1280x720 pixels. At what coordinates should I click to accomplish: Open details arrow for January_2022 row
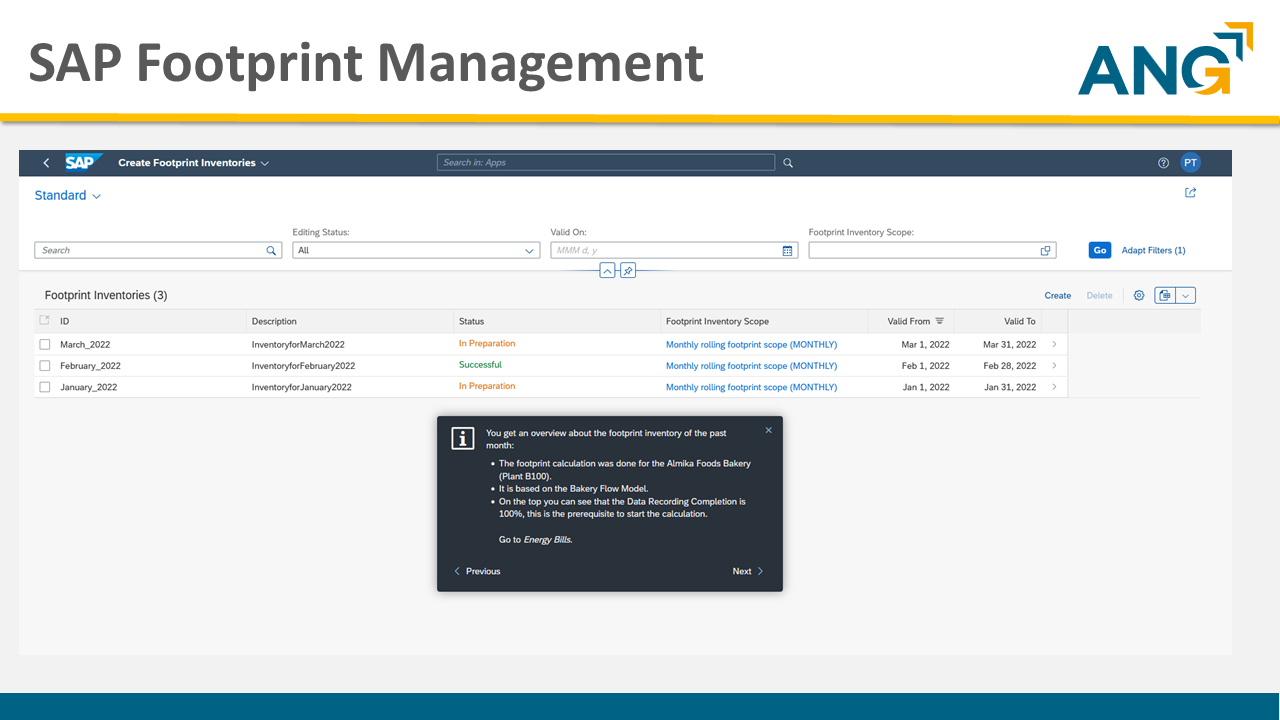tap(1054, 386)
